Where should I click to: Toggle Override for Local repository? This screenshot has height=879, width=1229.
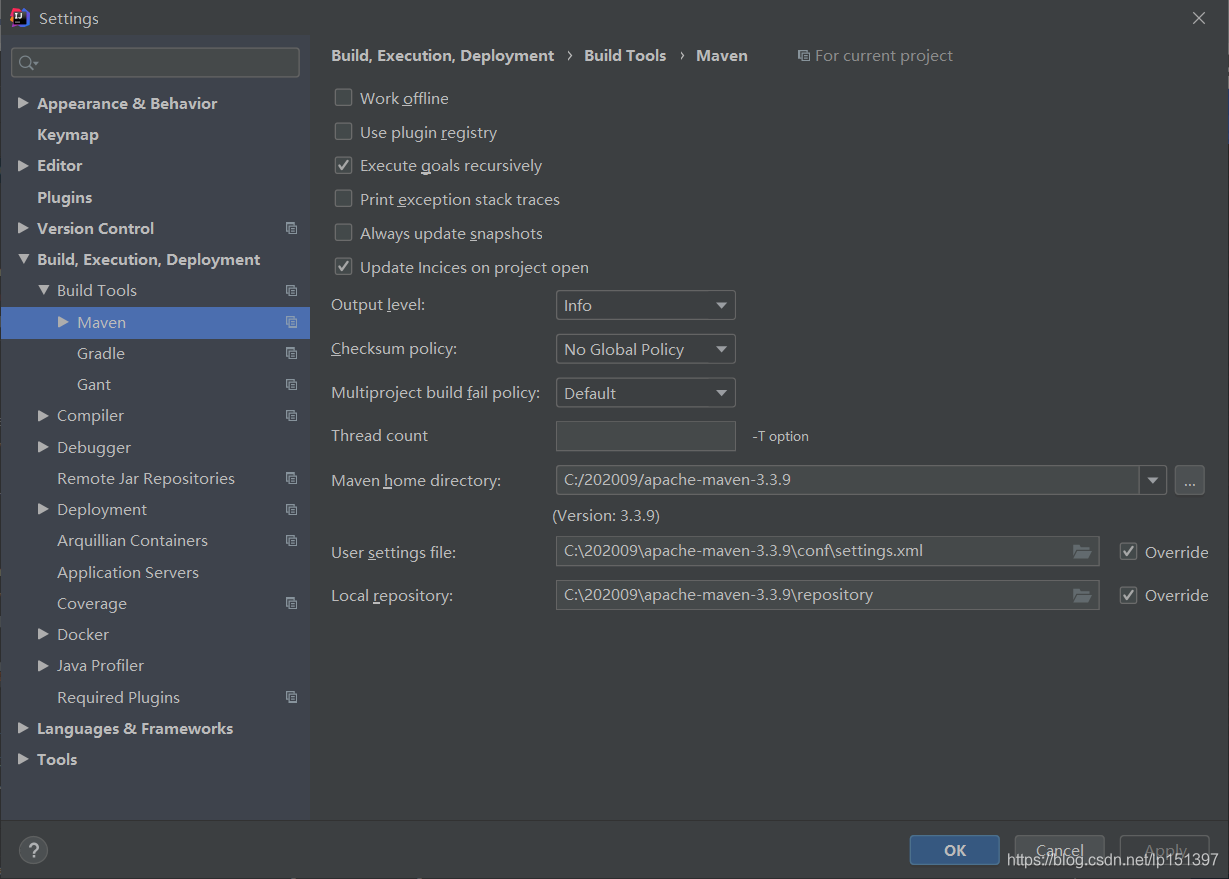pyautogui.click(x=1128, y=595)
